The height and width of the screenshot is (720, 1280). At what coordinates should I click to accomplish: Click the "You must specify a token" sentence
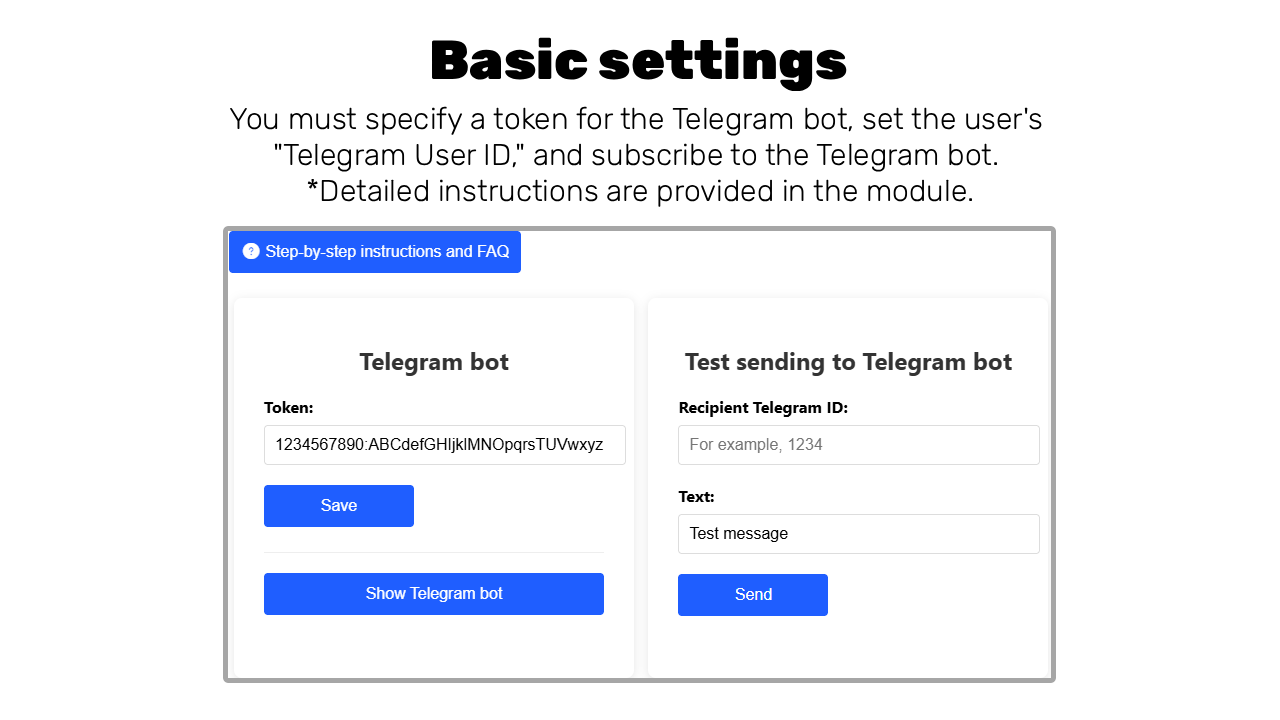point(636,119)
